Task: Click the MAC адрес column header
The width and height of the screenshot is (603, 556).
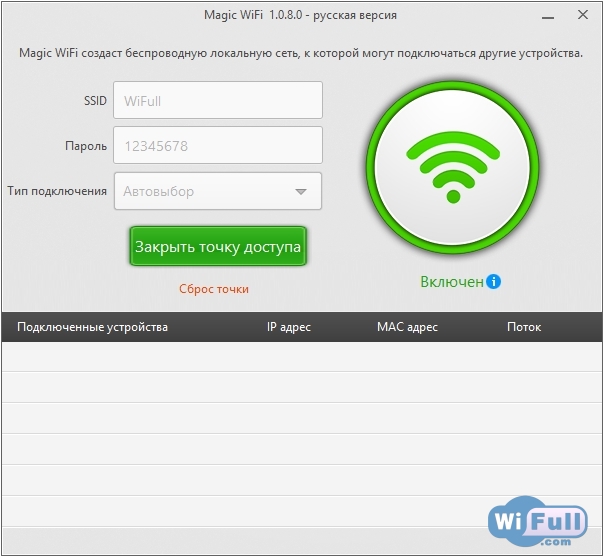Action: (x=407, y=327)
